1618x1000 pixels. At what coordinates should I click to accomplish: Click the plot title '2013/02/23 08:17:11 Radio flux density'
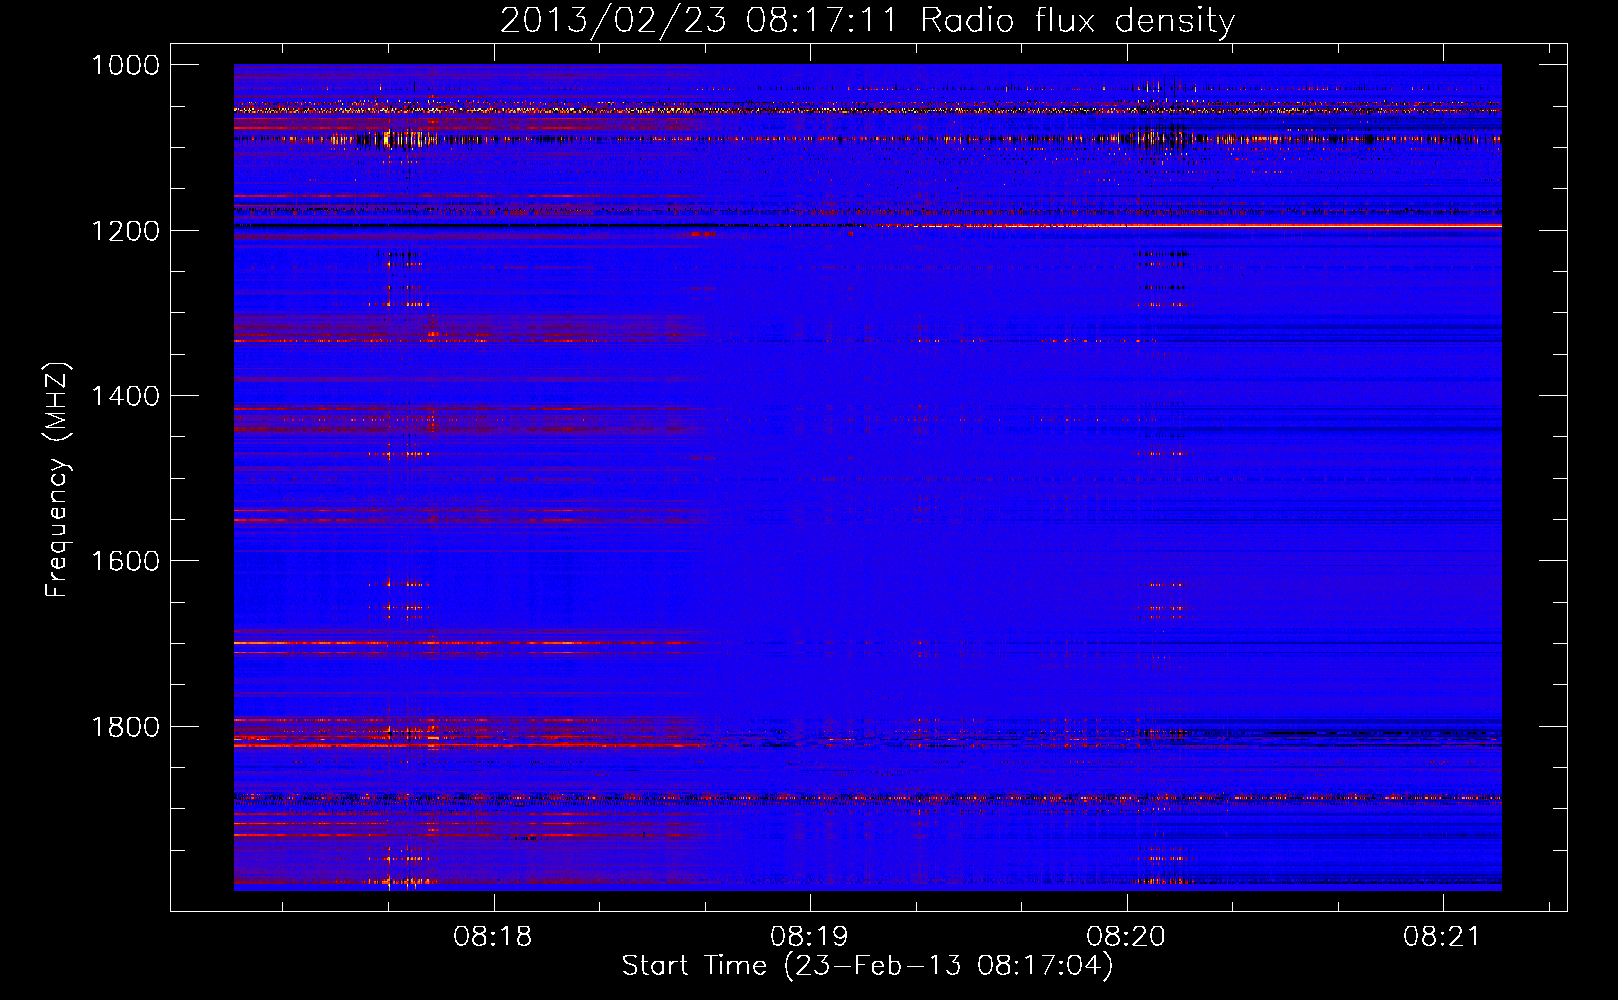click(868, 21)
